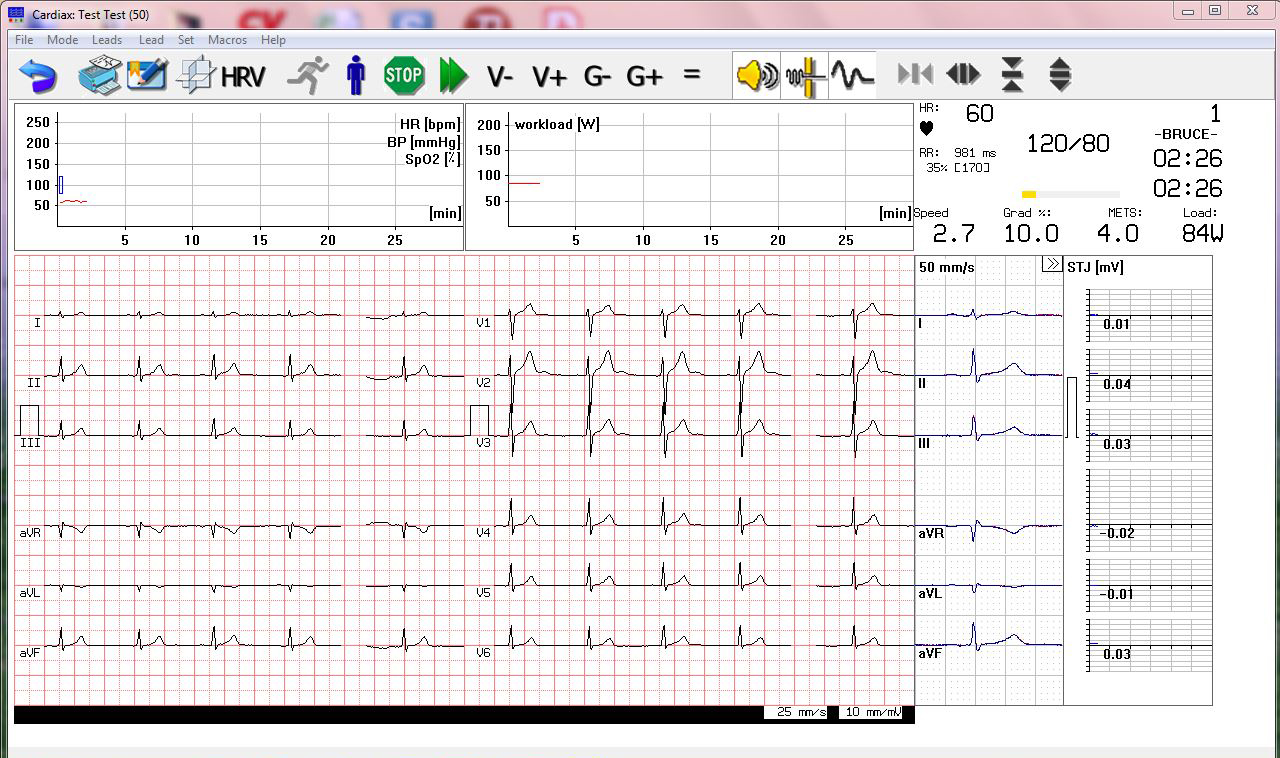1280x758 pixels.
Task: Toggle the sine wave filter button
Action: coord(852,76)
